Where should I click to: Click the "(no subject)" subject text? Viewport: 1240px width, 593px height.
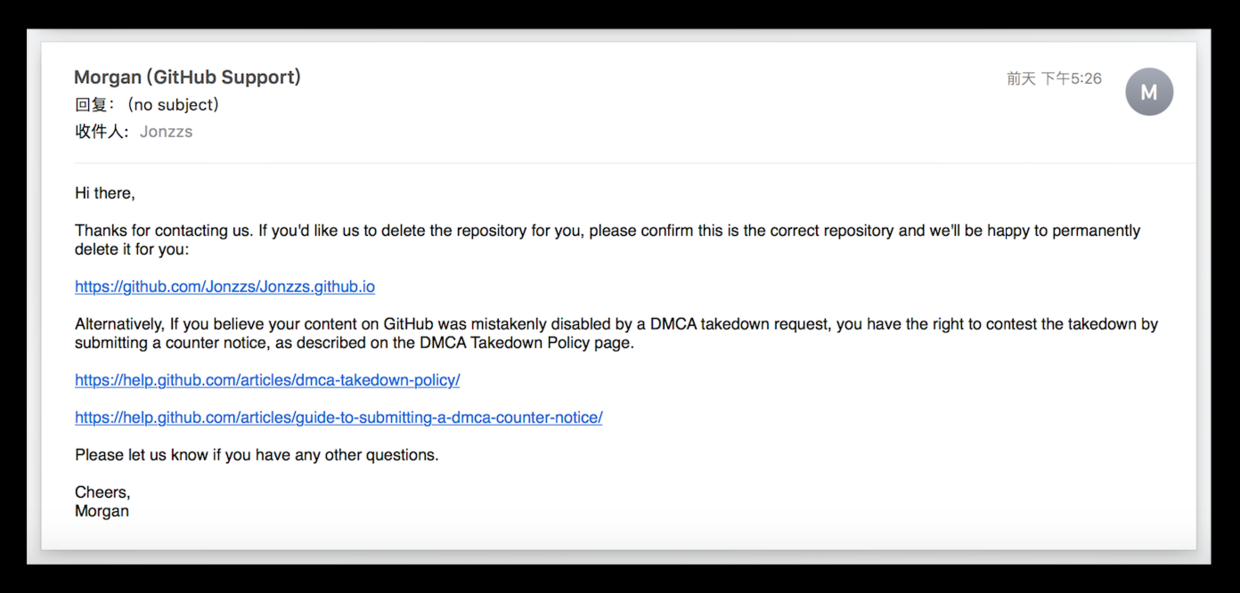click(x=173, y=105)
